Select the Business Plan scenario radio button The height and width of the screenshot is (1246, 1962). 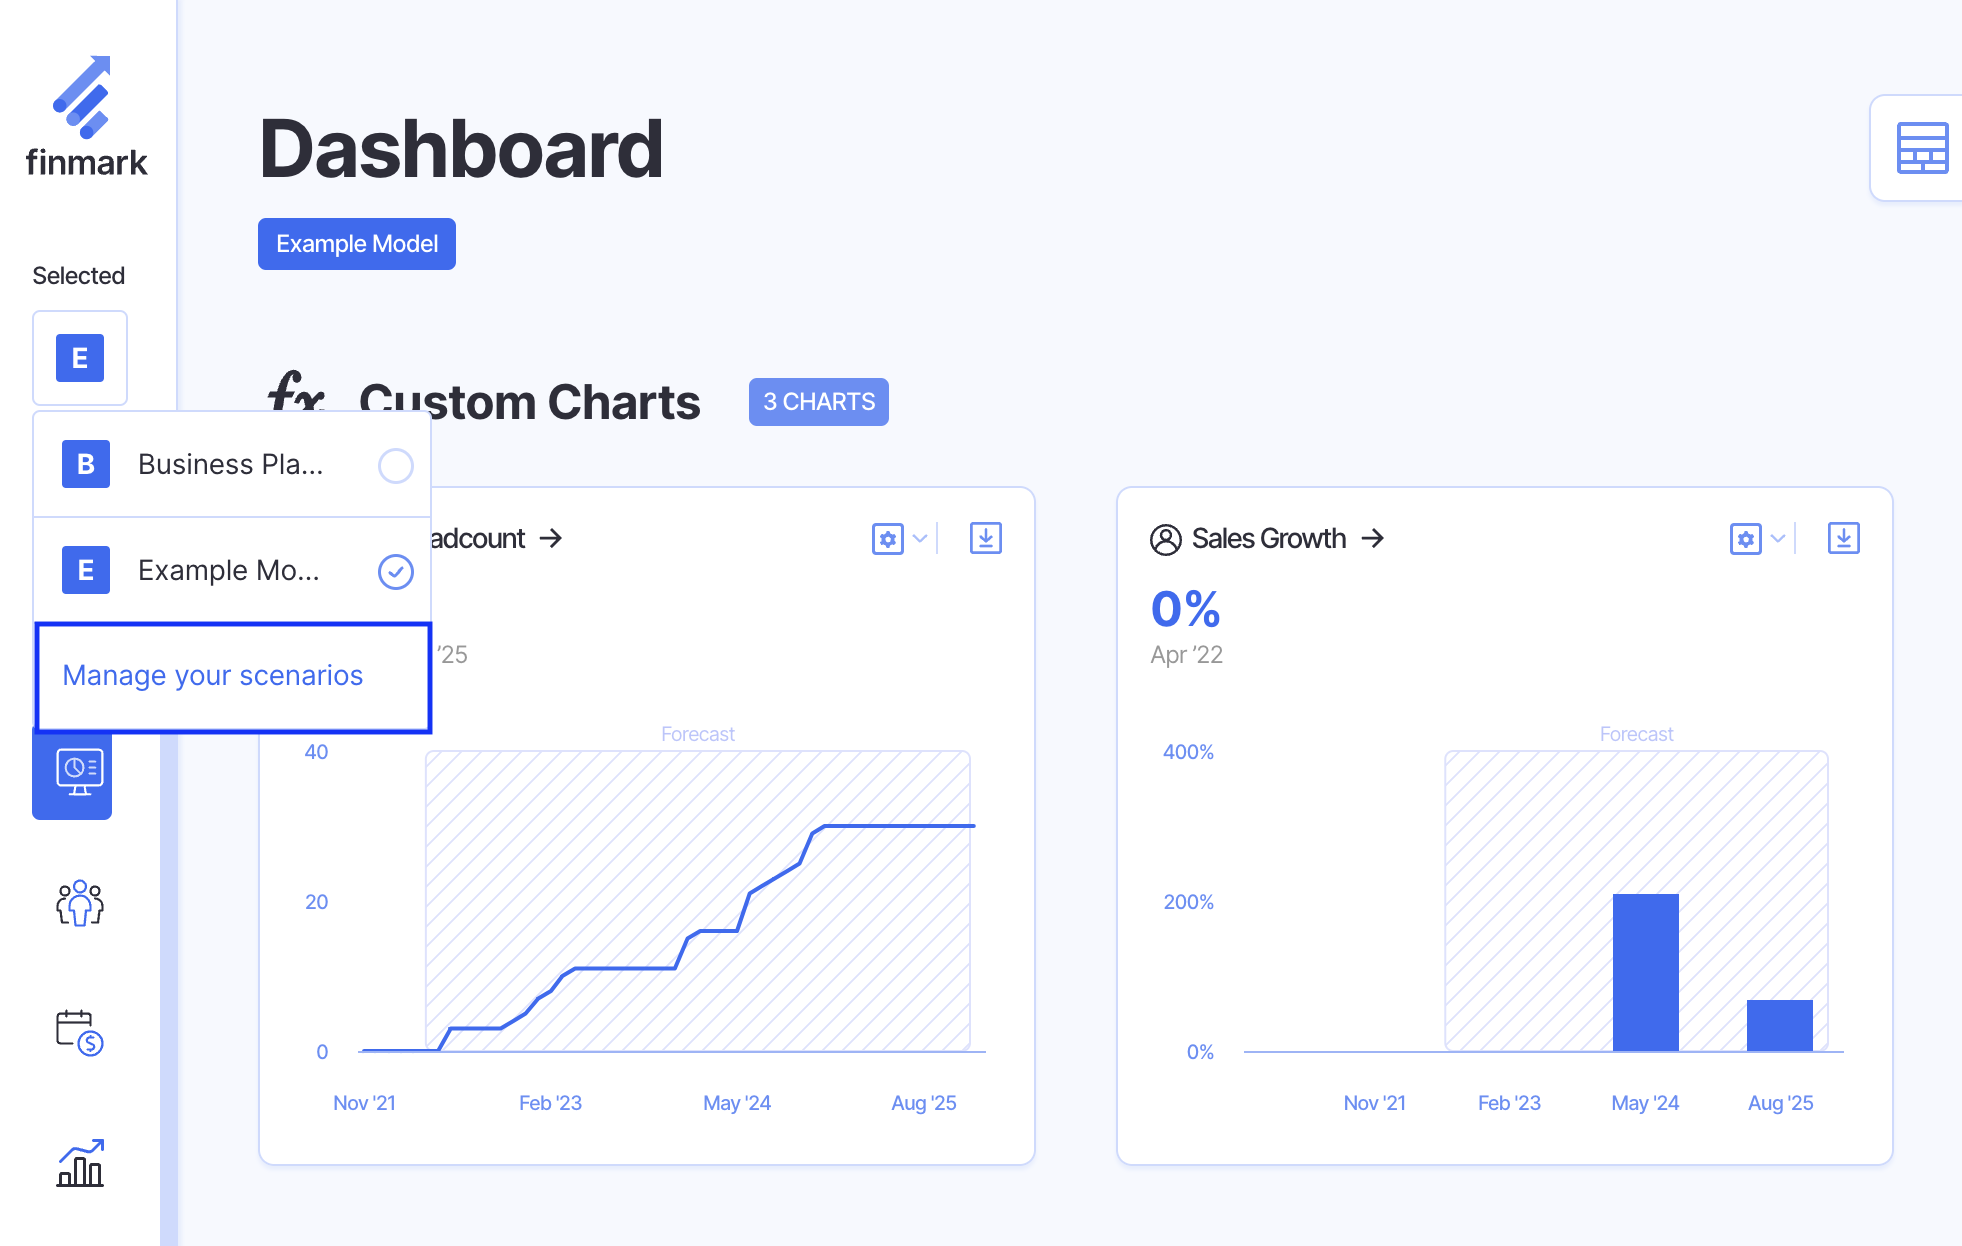pos(395,465)
